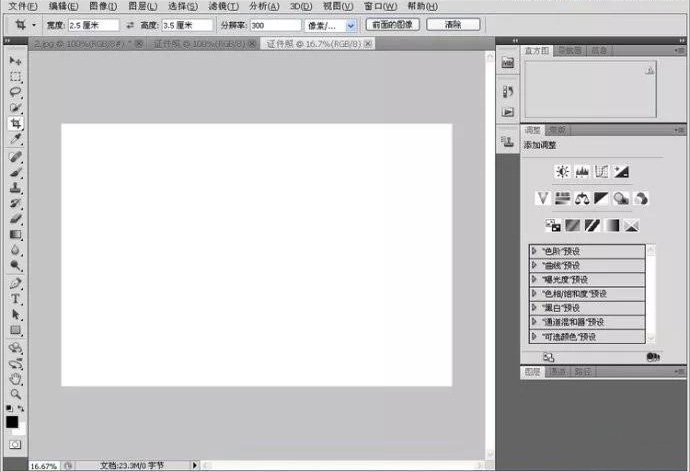This screenshot has width=690, height=472.
Task: Add Levels adjustment
Action: click(582, 172)
